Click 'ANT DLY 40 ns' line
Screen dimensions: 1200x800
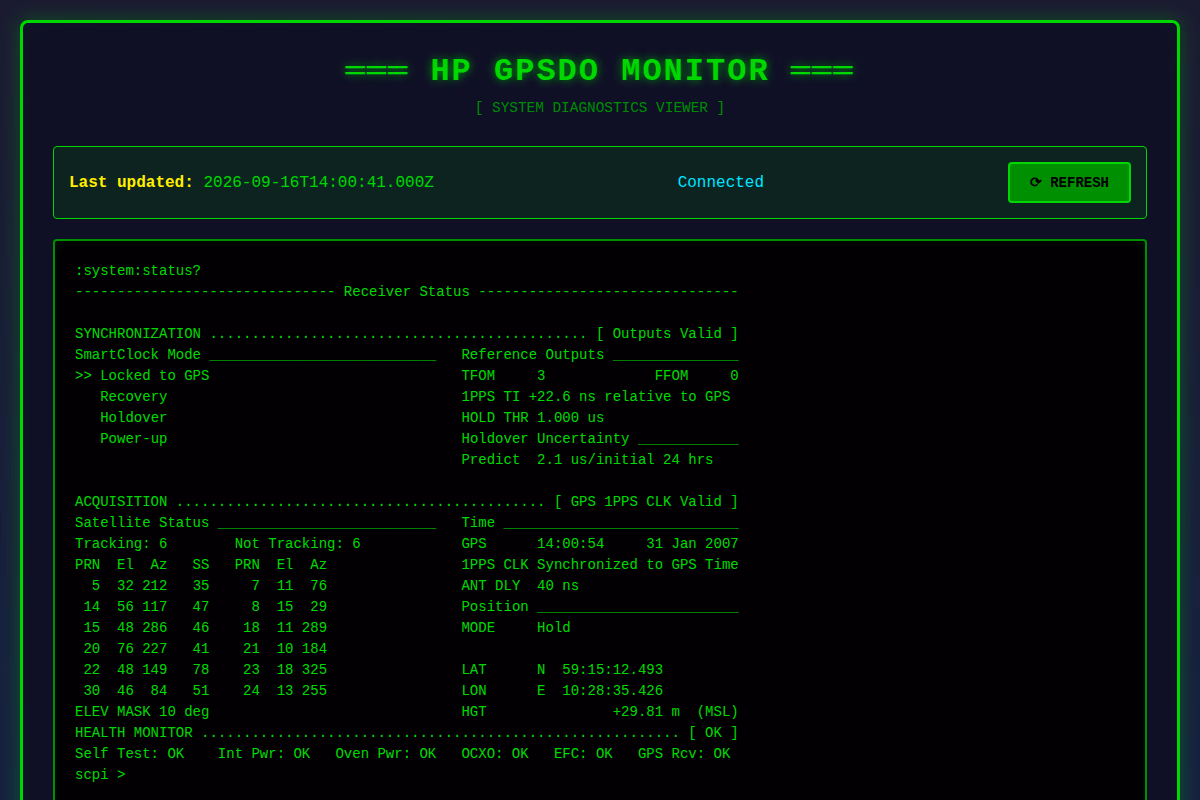click(520, 586)
